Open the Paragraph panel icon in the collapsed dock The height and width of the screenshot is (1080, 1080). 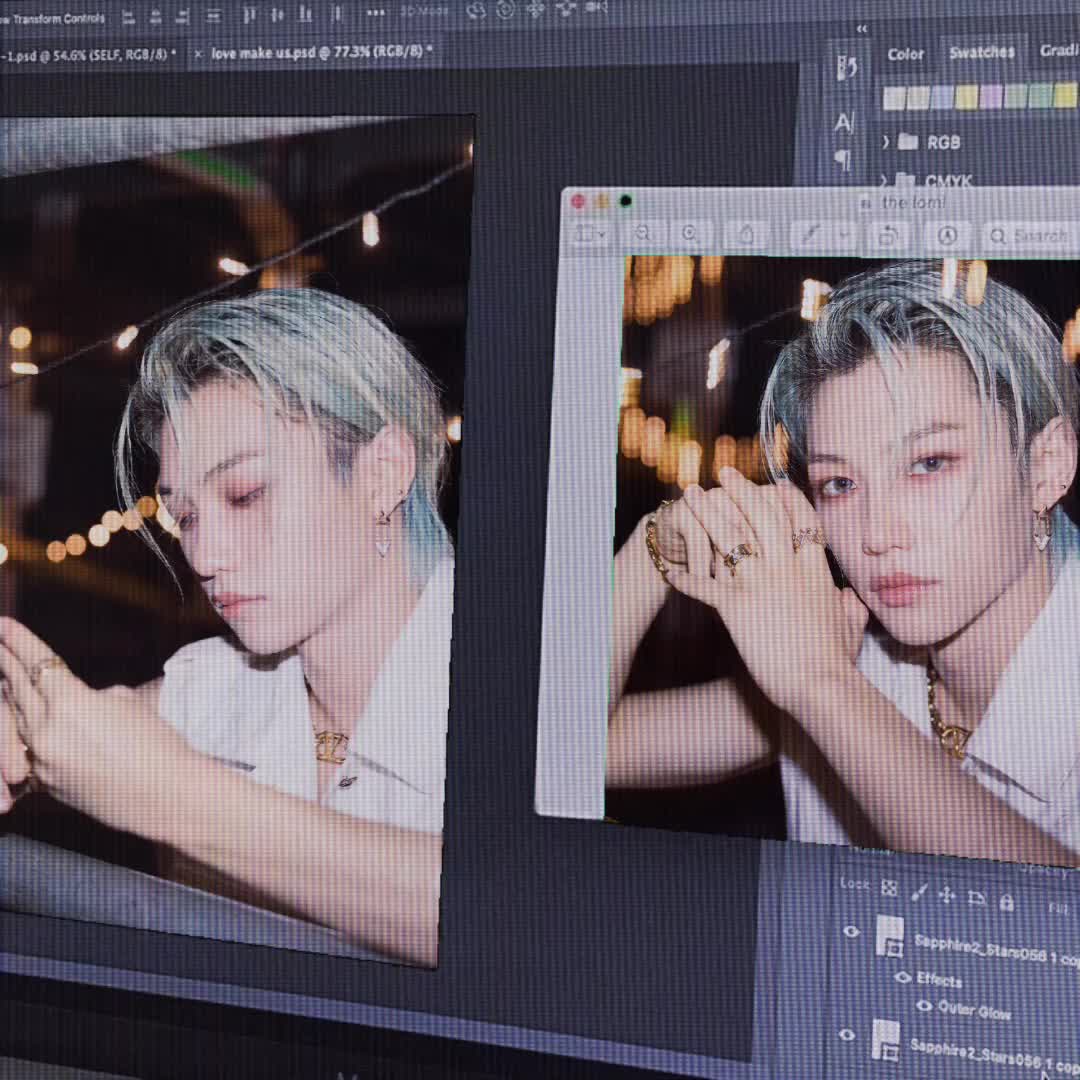tap(842, 160)
